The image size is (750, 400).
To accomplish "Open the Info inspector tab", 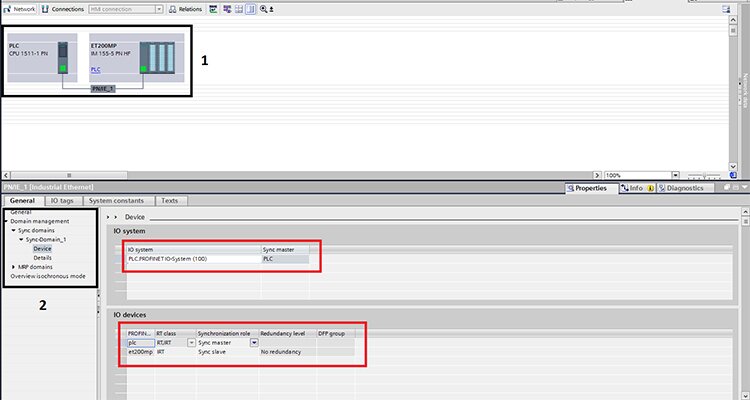I will (638, 188).
